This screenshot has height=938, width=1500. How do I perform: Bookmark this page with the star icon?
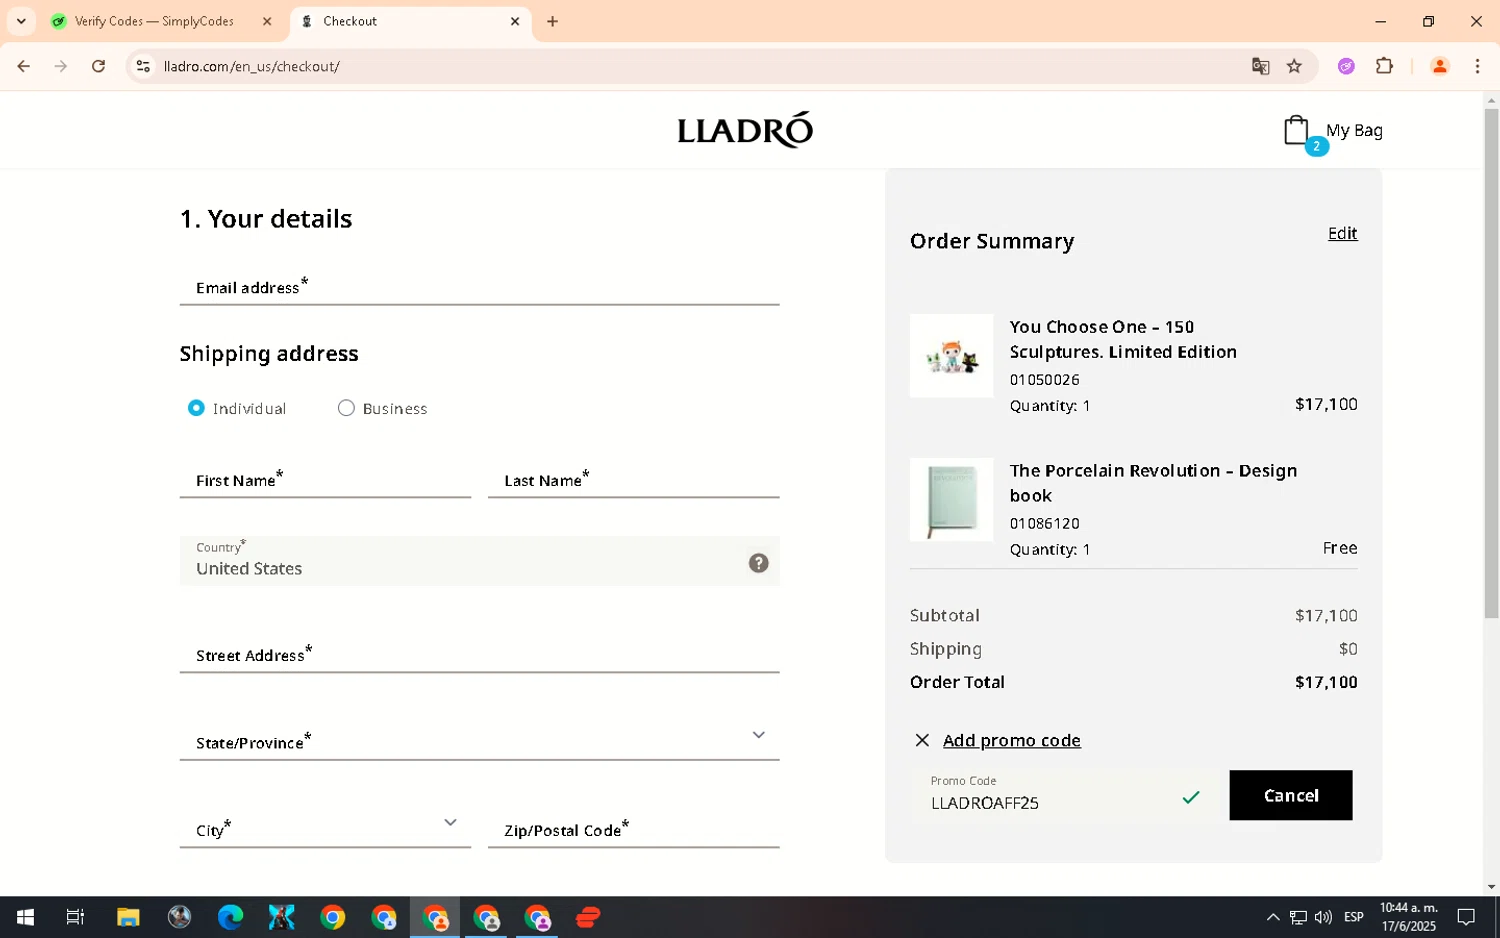(1294, 66)
